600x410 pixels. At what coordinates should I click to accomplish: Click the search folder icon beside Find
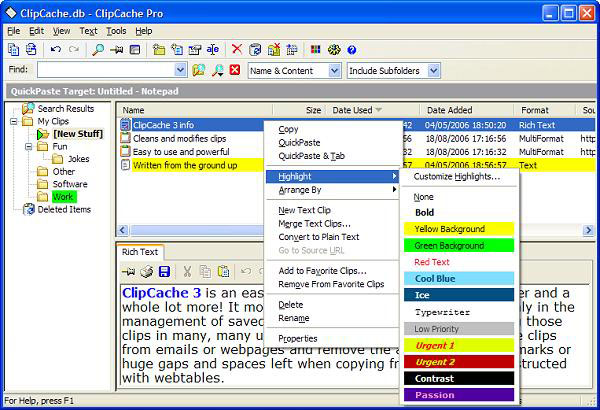tap(199, 70)
